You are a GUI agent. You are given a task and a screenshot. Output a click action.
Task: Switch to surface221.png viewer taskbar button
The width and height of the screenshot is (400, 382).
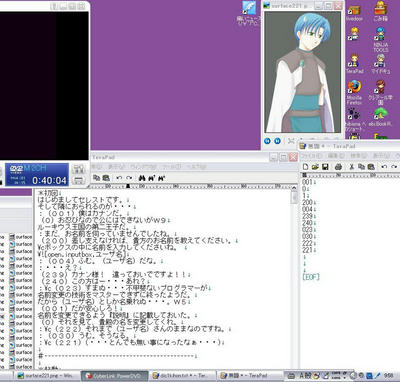(46, 376)
